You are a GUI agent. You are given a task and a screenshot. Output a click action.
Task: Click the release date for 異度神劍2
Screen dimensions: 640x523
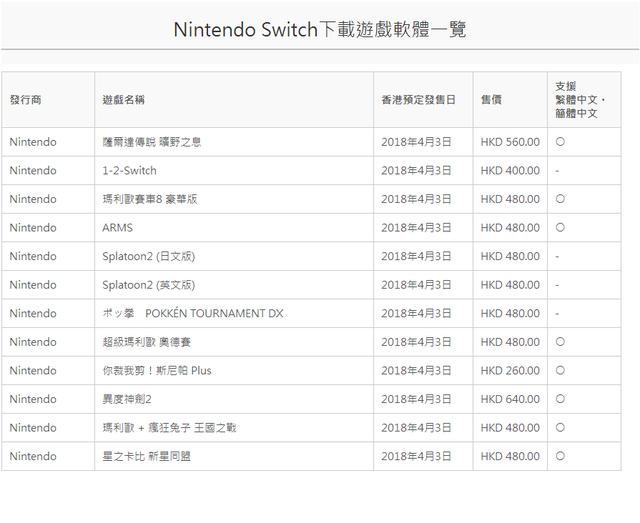[x=416, y=399]
